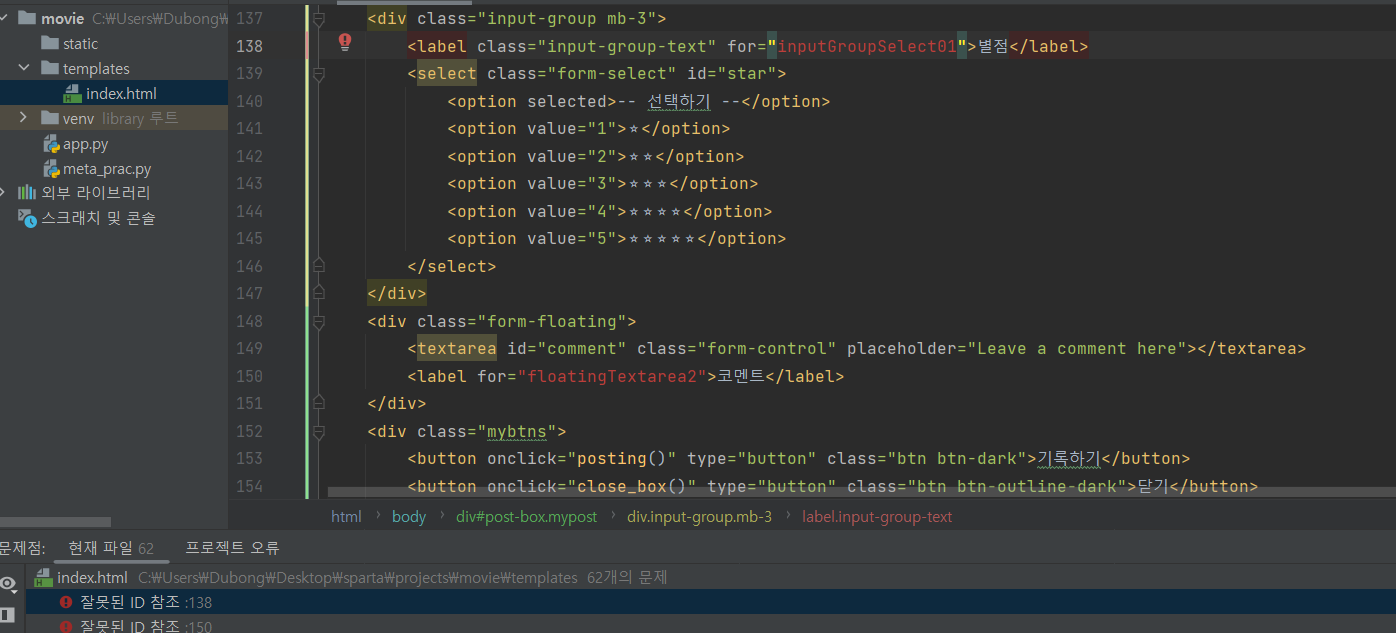Toggle the editor preview icon below the eye
Viewport: 1396px width, 633px height.
5,614
